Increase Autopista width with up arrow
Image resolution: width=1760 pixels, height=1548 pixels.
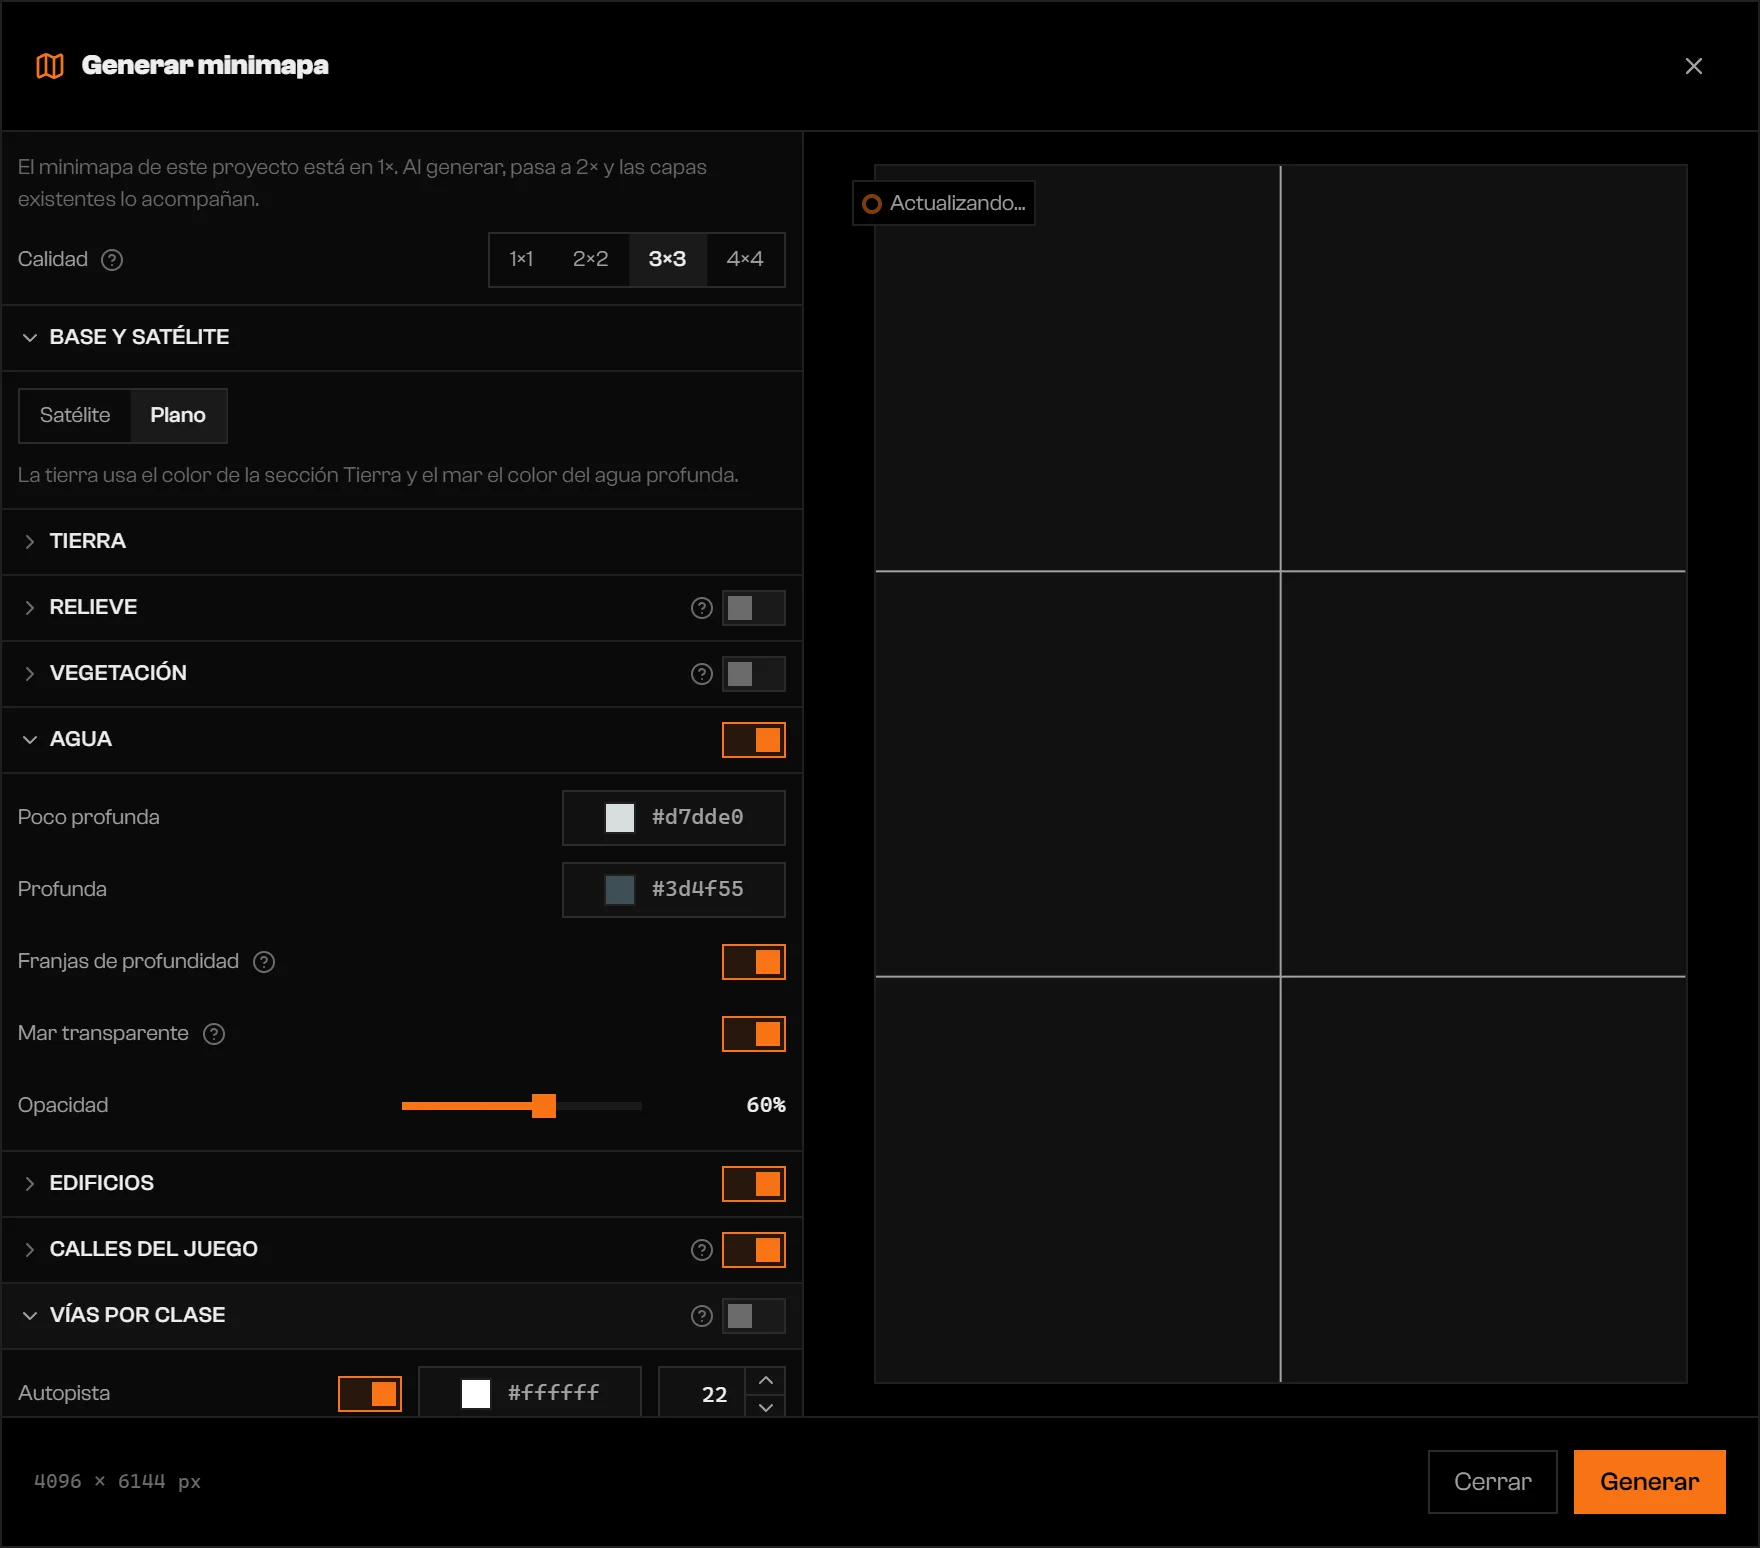click(x=766, y=1381)
